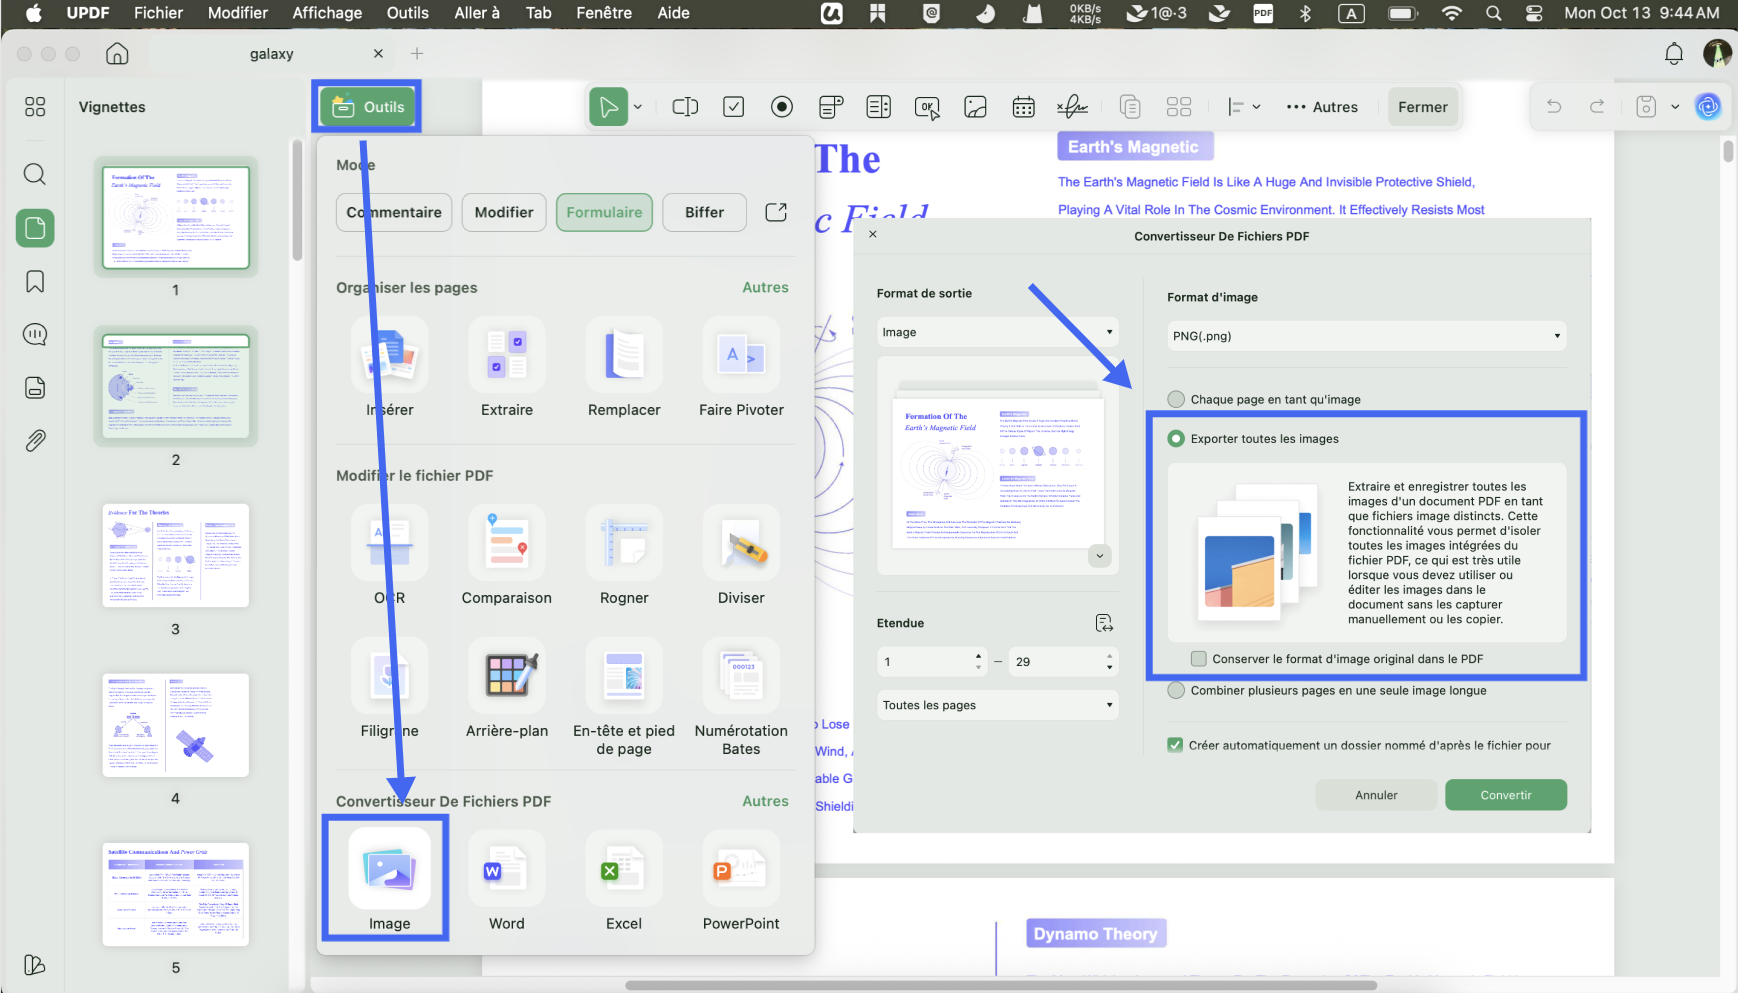Screen dimensions: 1738x993
Task: Open the search panel in left sidebar
Action: tap(35, 174)
